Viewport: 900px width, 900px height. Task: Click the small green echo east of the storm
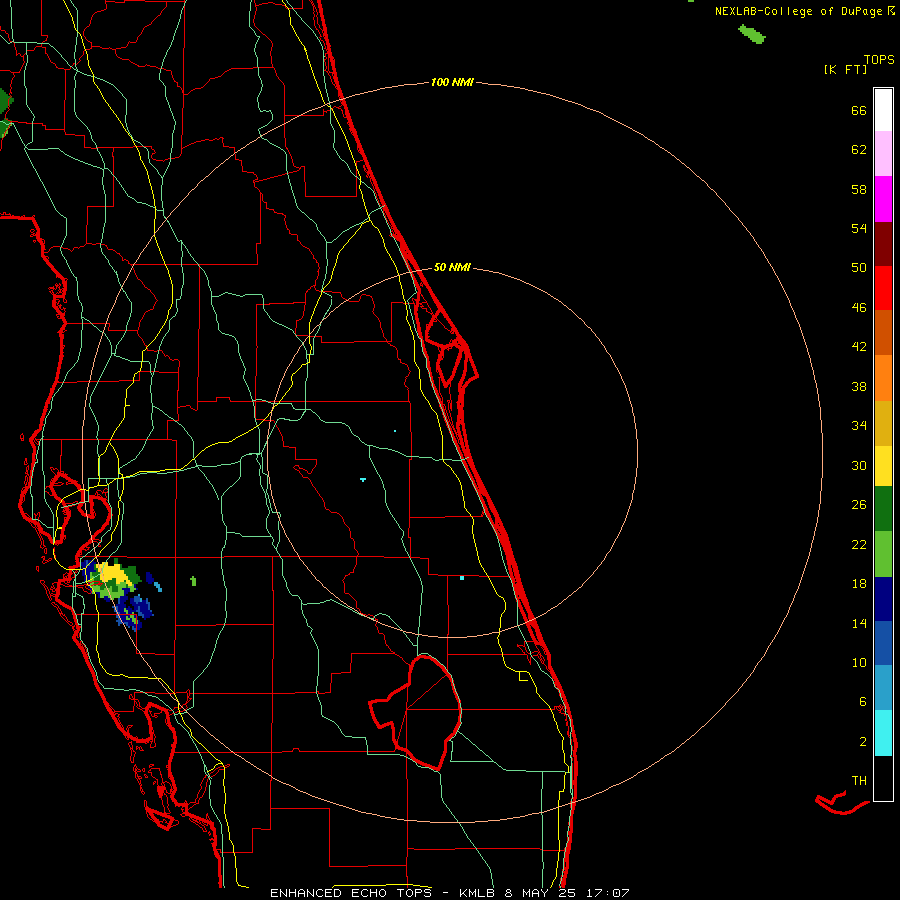[x=193, y=581]
